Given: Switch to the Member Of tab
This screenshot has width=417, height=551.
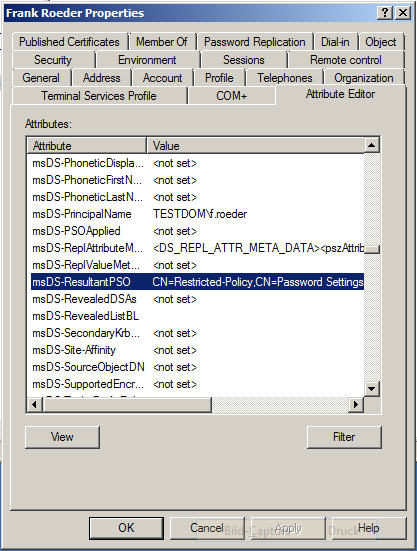Looking at the screenshot, I should pyautogui.click(x=162, y=42).
